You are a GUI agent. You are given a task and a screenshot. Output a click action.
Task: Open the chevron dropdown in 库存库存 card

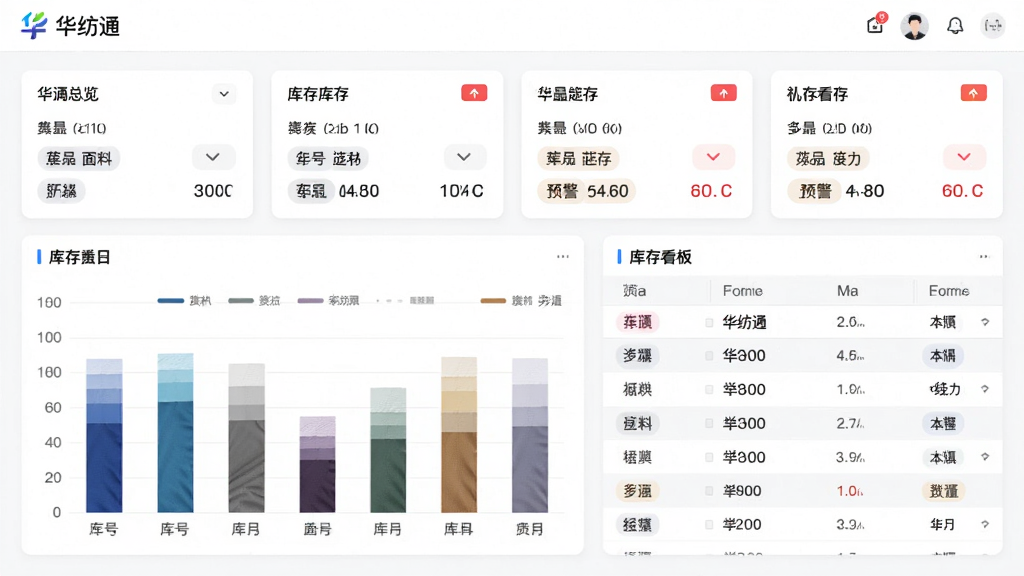click(x=464, y=157)
